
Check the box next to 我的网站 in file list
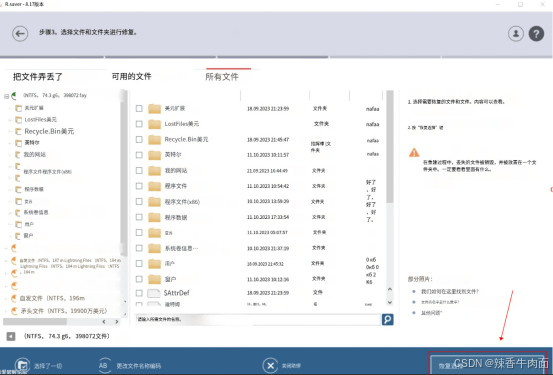click(x=139, y=170)
